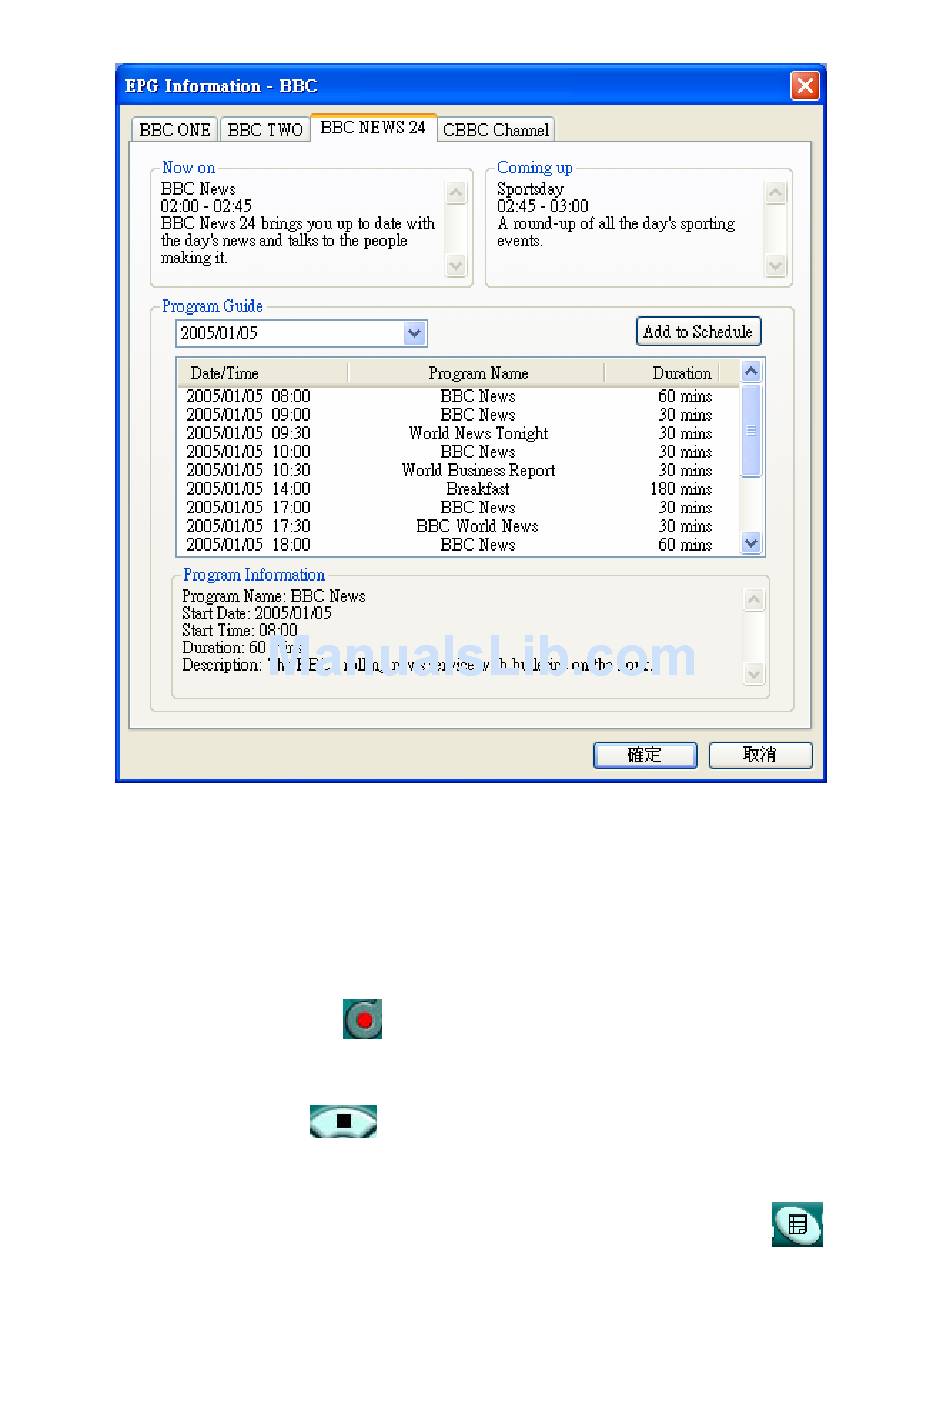Select the 17:00 BBC News row
Screen dimensions: 950x1420
(458, 507)
